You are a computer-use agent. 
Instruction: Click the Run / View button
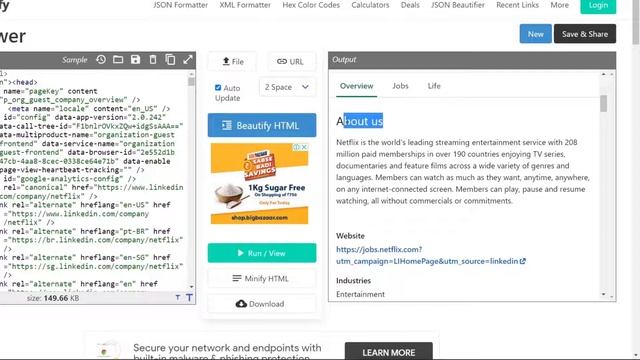pos(262,253)
